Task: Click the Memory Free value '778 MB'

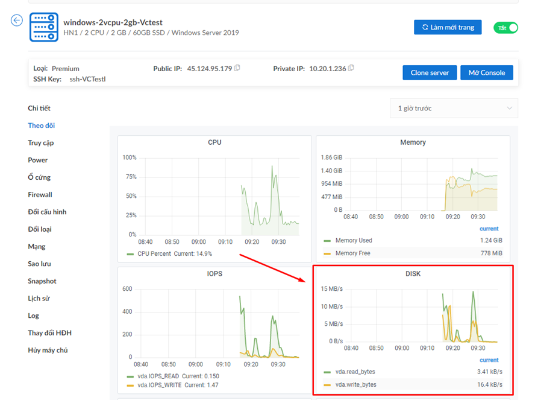Action: point(491,253)
